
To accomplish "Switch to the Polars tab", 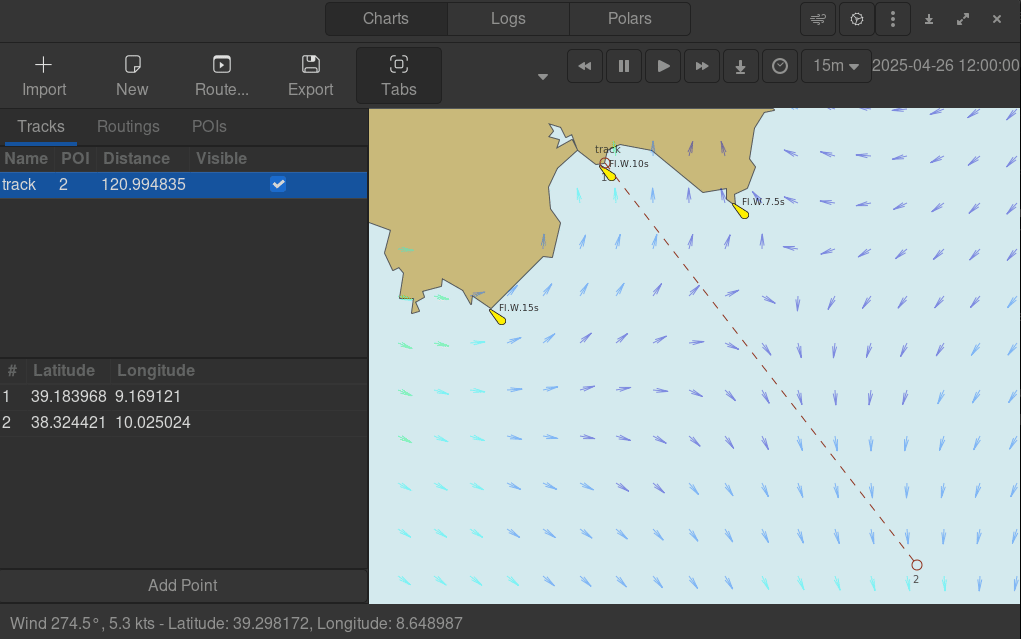I will pos(629,19).
